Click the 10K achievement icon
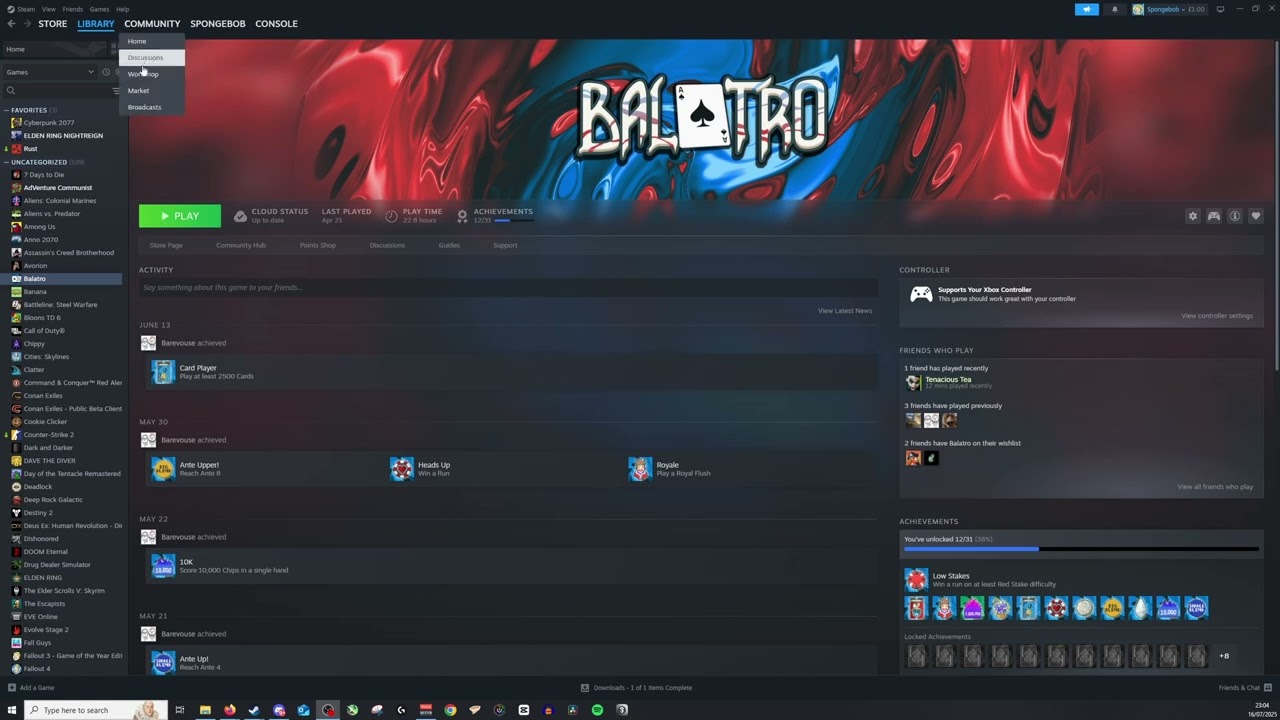 coord(163,566)
